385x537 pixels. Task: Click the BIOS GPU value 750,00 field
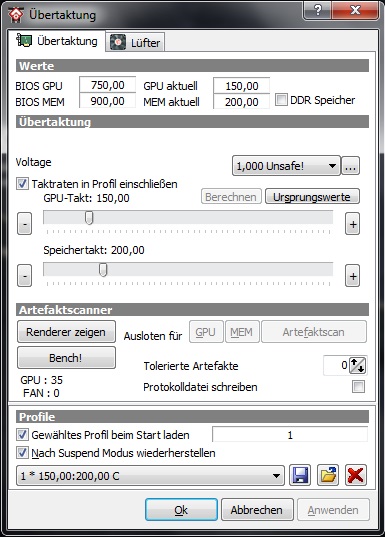click(108, 85)
